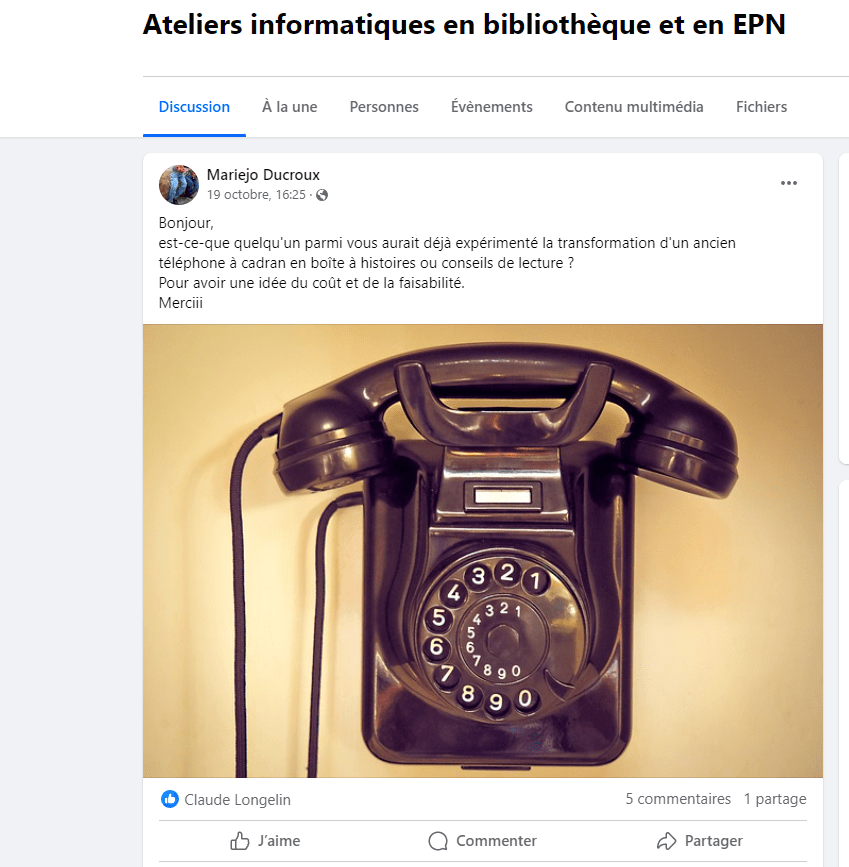
Task: Open the three-dots post options menu
Action: click(x=788, y=183)
